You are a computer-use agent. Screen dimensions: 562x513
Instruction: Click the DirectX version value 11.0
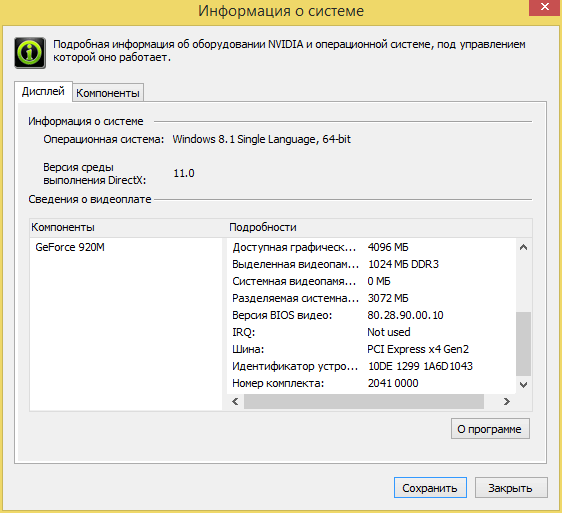[184, 174]
